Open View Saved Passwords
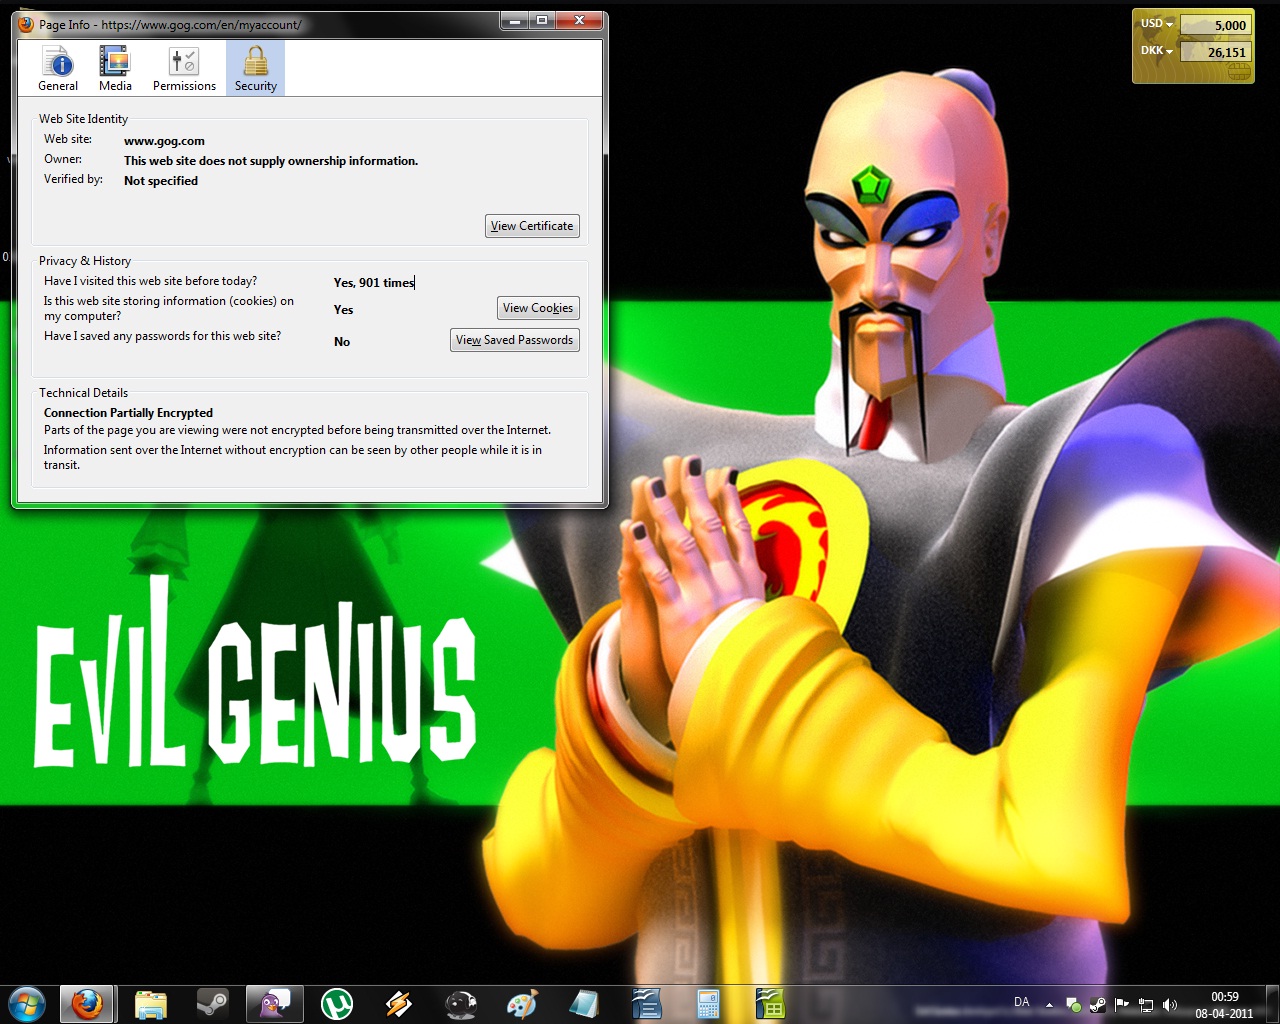The height and width of the screenshot is (1024, 1280). 515,340
